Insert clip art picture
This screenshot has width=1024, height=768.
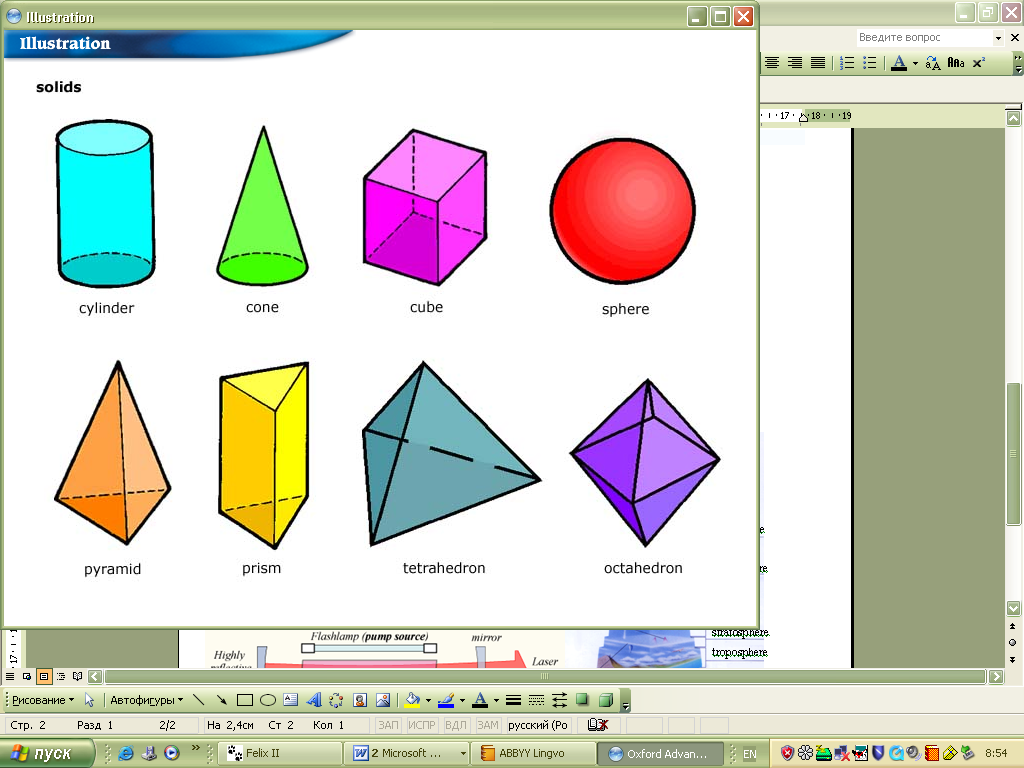pos(360,700)
